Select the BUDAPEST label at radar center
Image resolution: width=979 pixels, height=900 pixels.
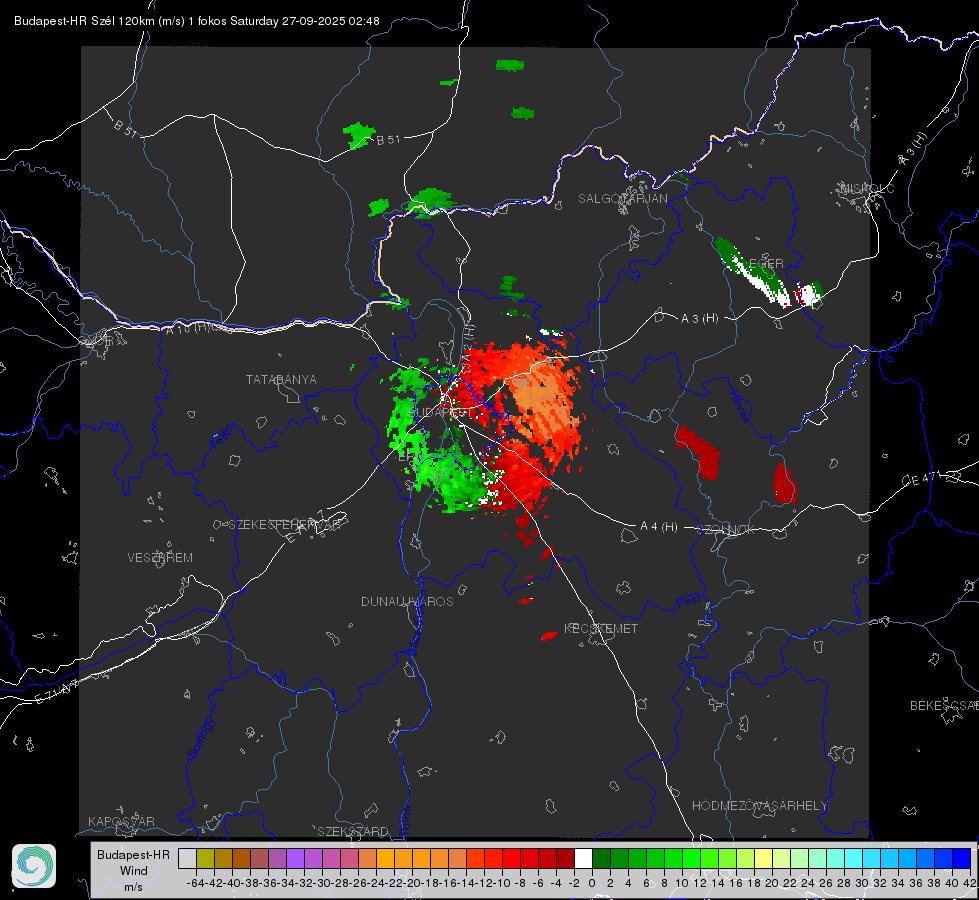coord(441,413)
